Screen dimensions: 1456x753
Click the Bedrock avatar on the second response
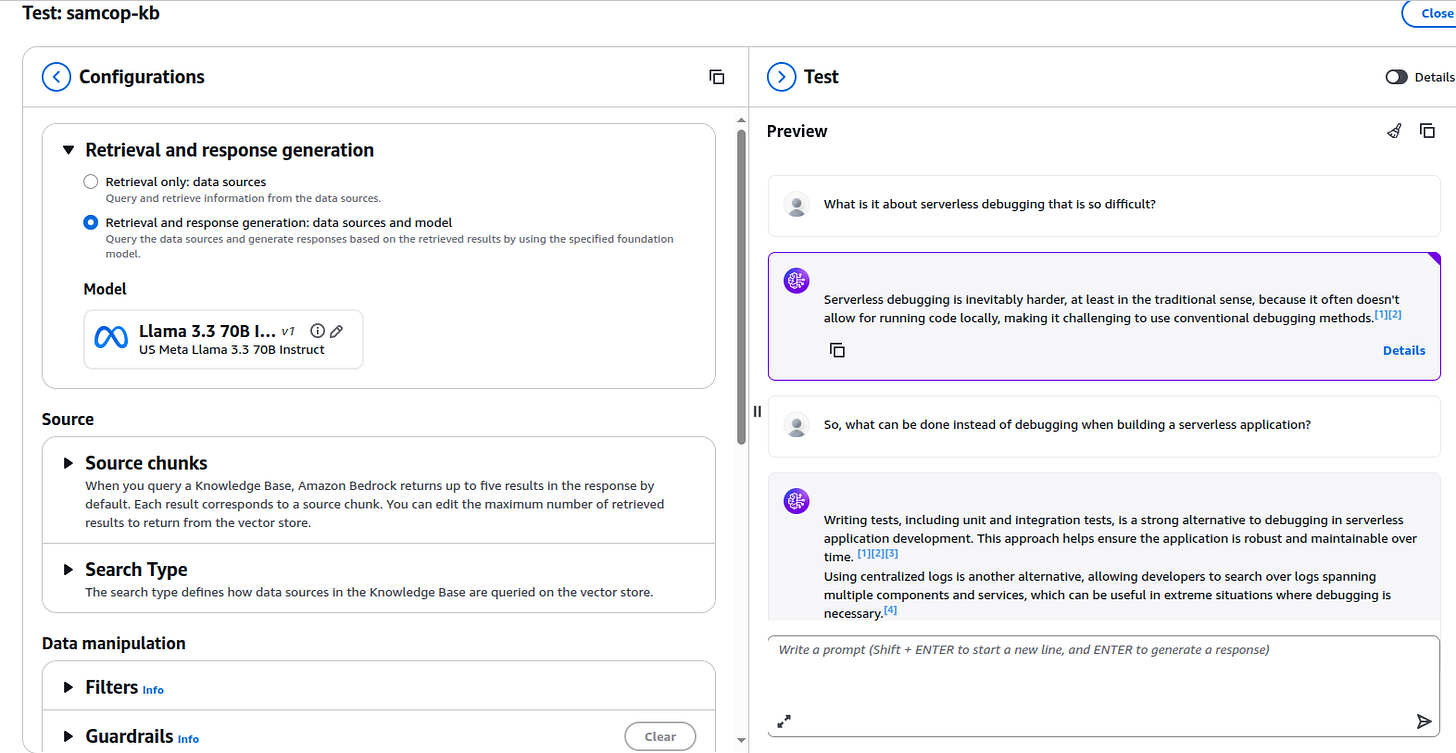click(796, 501)
